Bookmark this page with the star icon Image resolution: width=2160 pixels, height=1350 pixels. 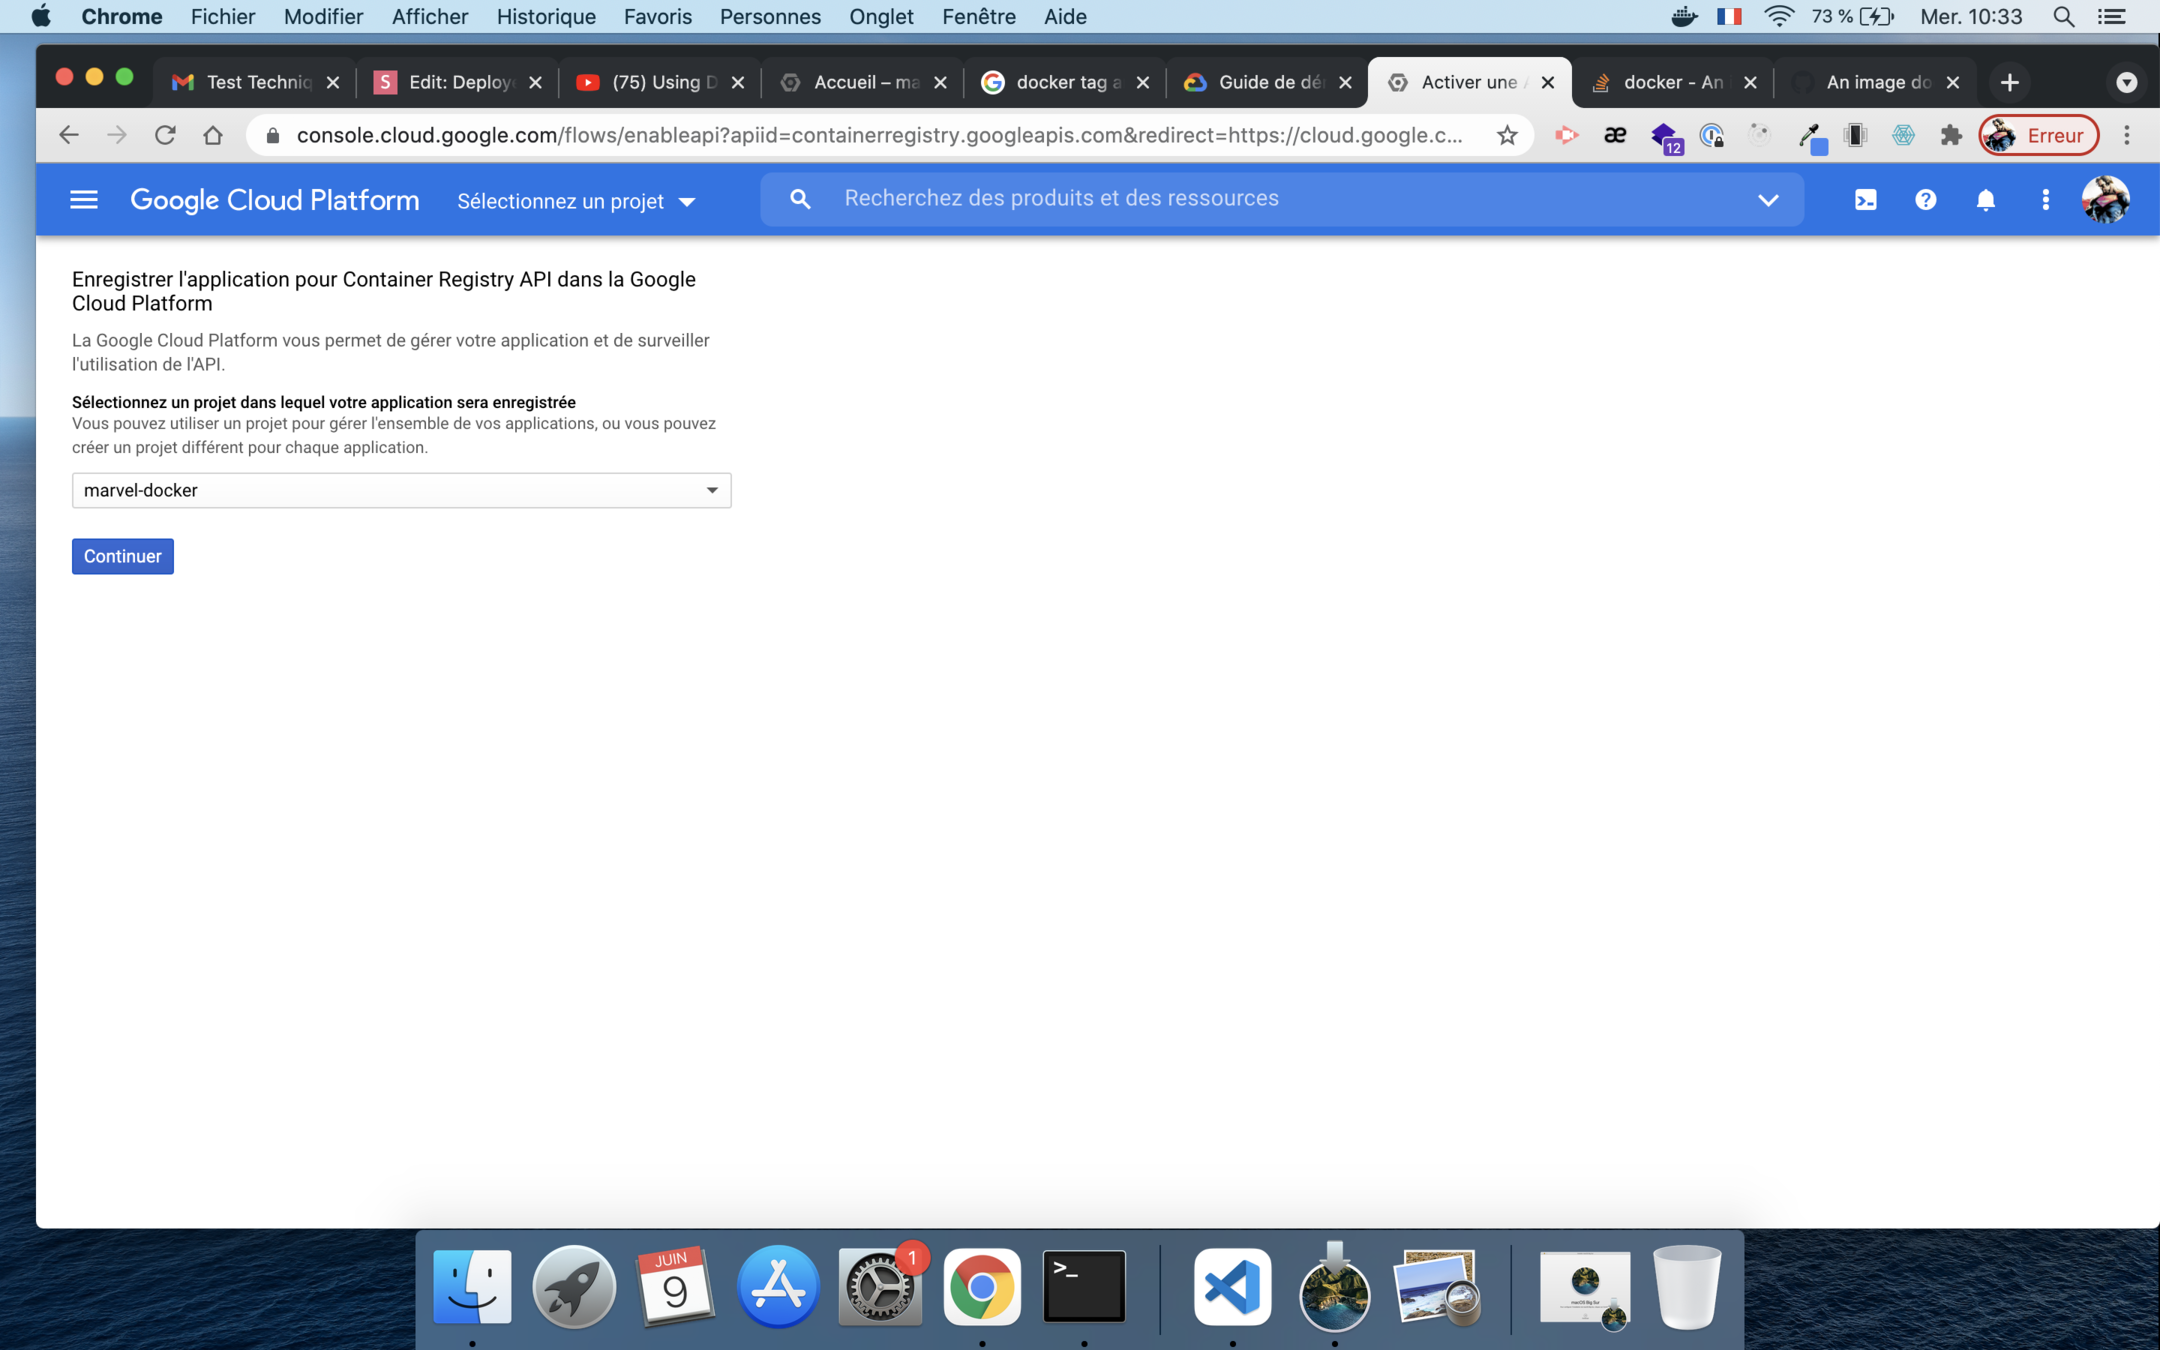(x=1507, y=135)
